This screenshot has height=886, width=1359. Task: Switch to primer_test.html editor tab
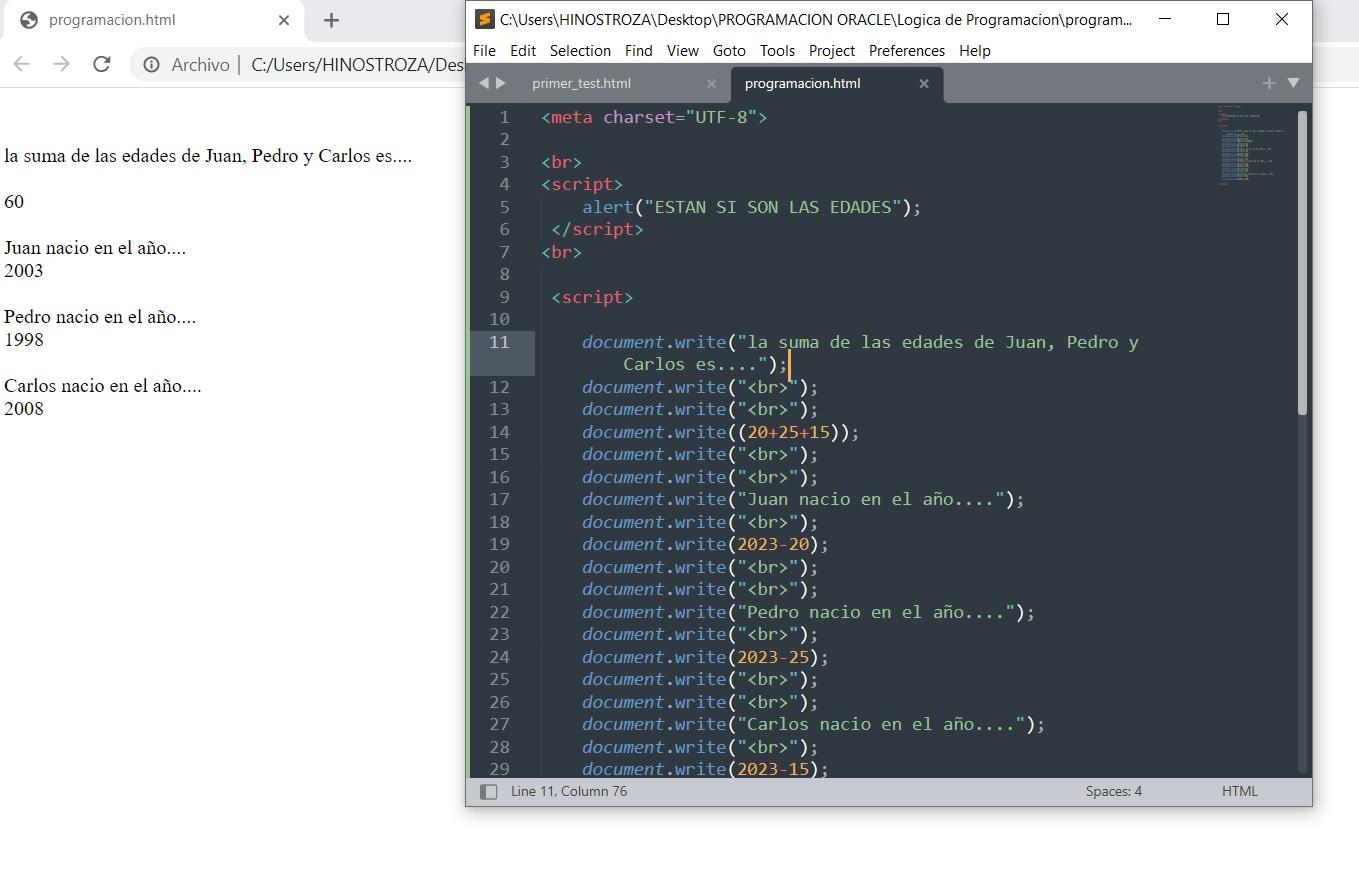(581, 83)
